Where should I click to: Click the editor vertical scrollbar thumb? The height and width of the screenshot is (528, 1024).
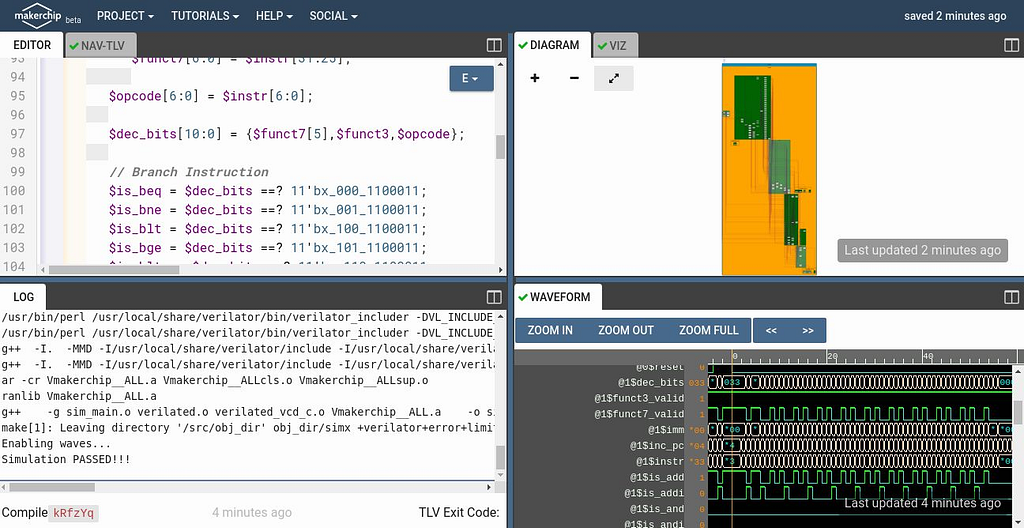(x=500, y=147)
